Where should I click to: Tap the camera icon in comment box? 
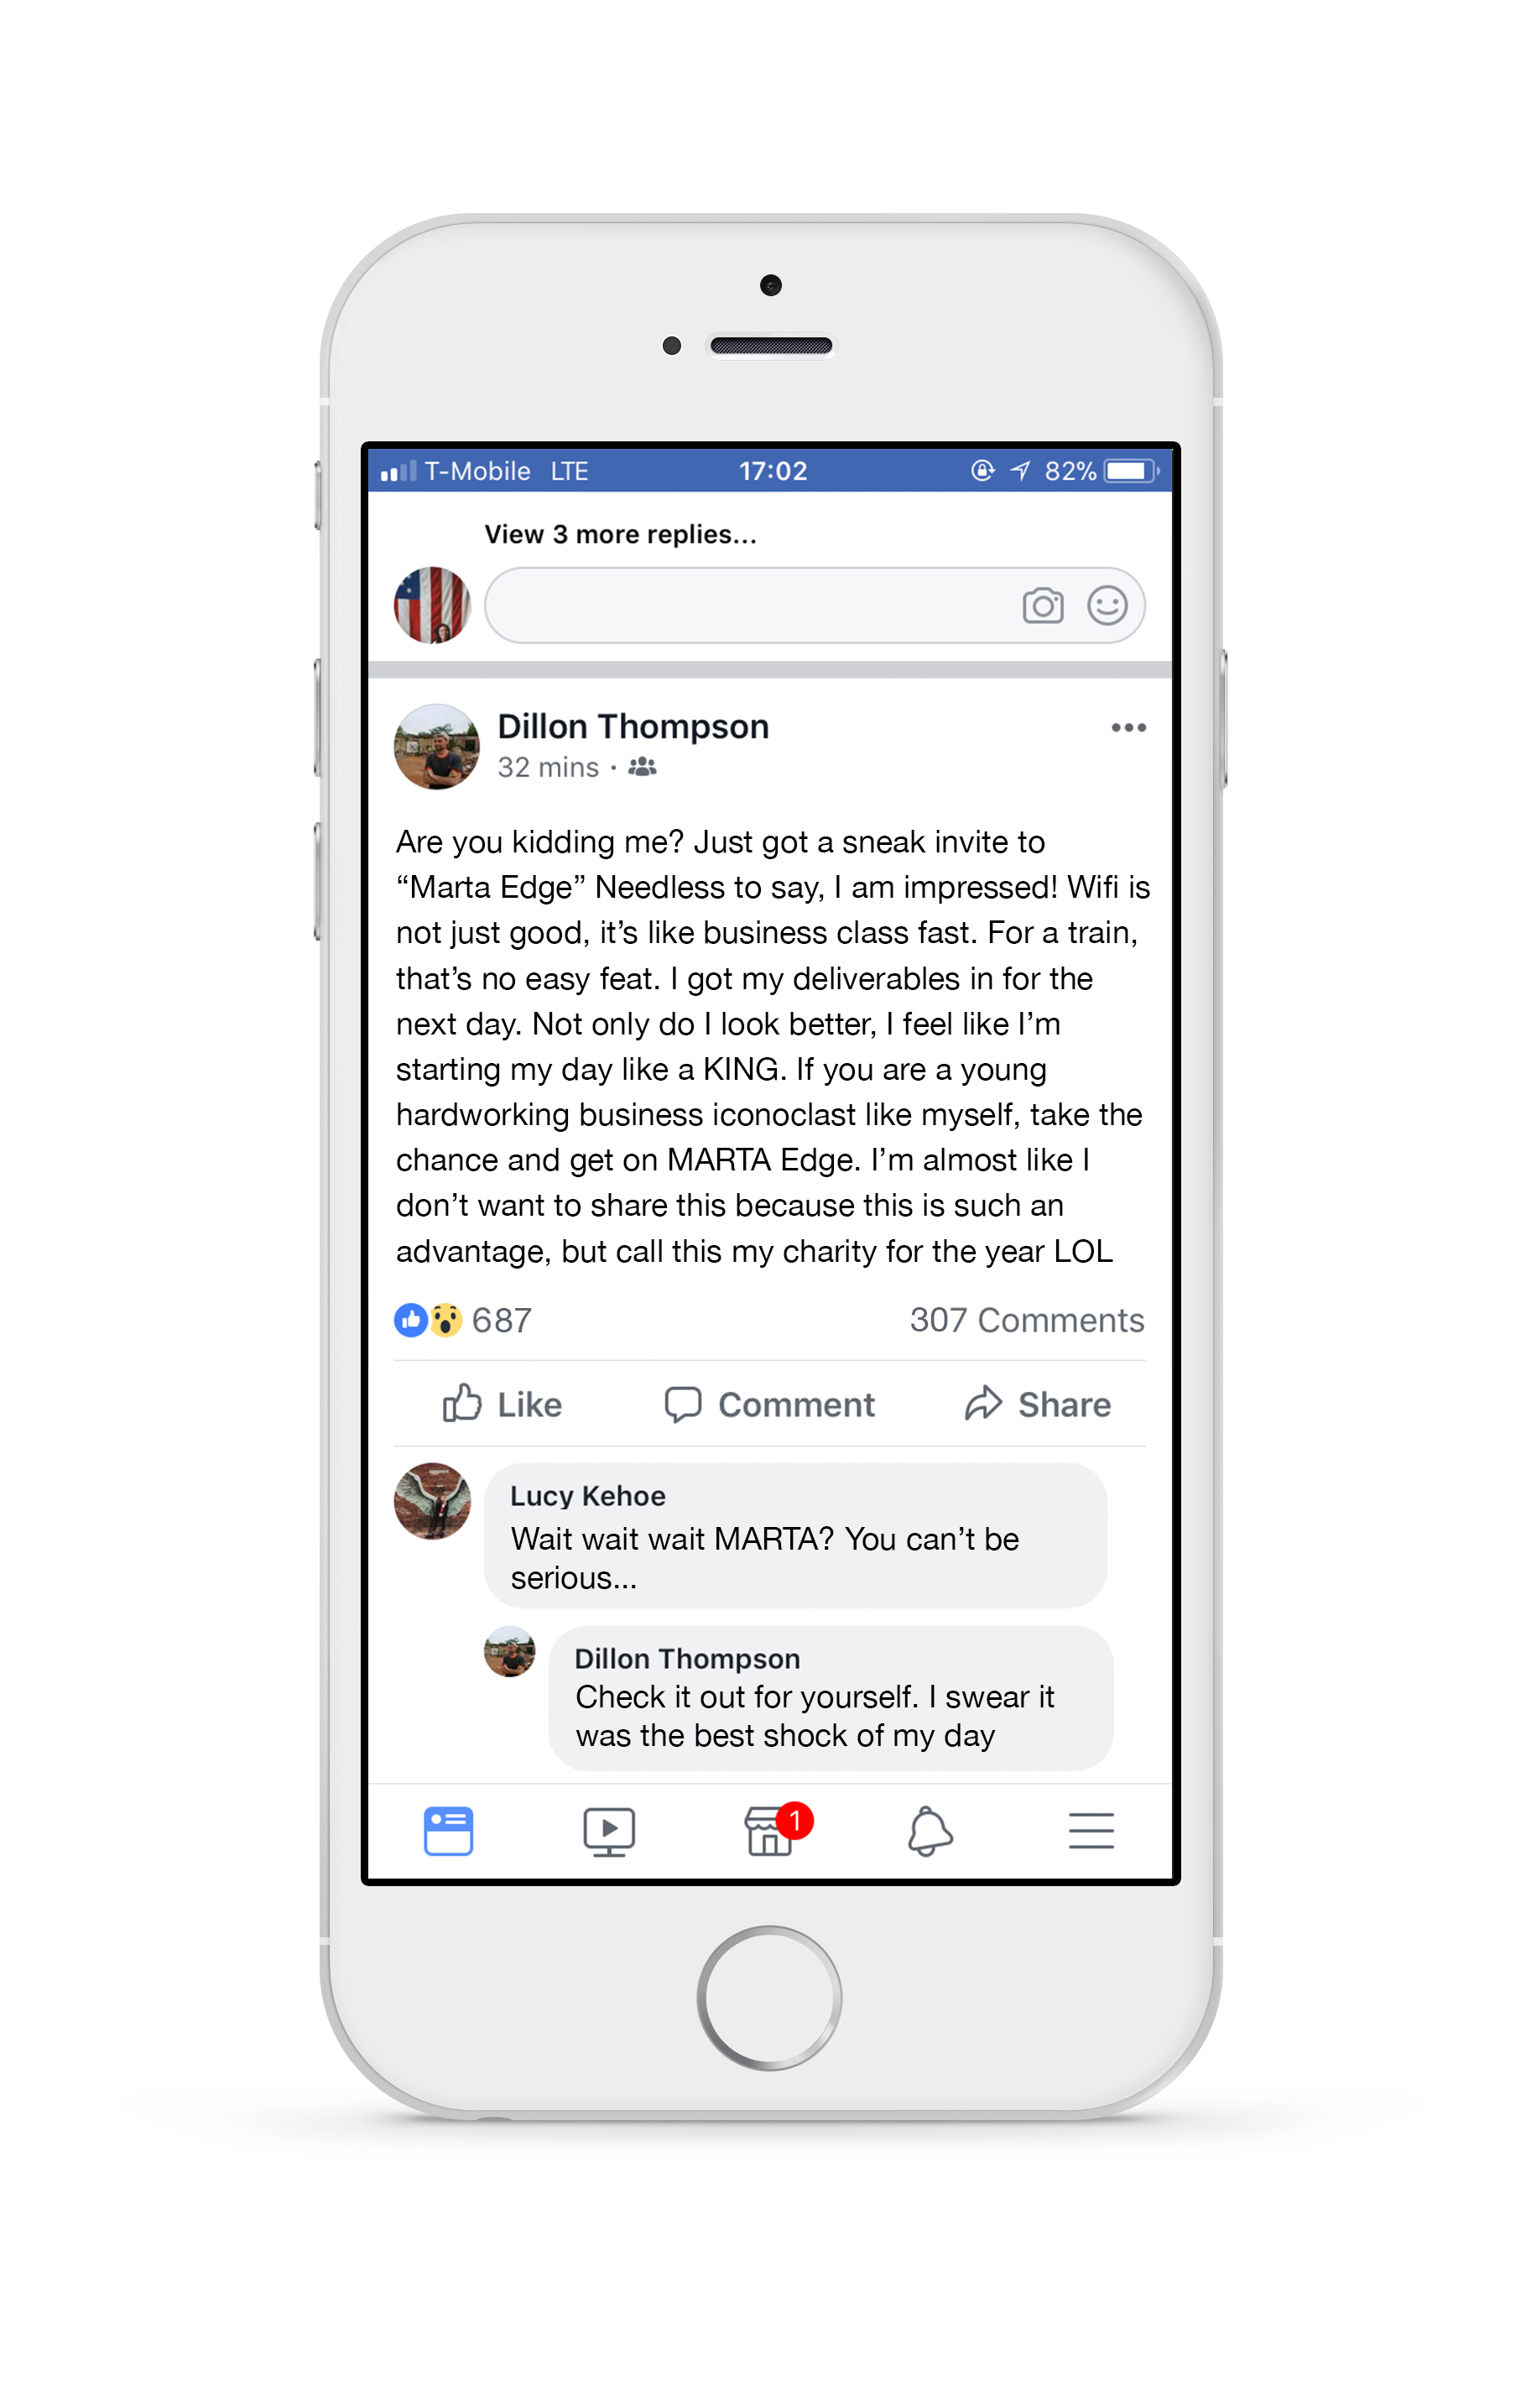[x=1042, y=605]
